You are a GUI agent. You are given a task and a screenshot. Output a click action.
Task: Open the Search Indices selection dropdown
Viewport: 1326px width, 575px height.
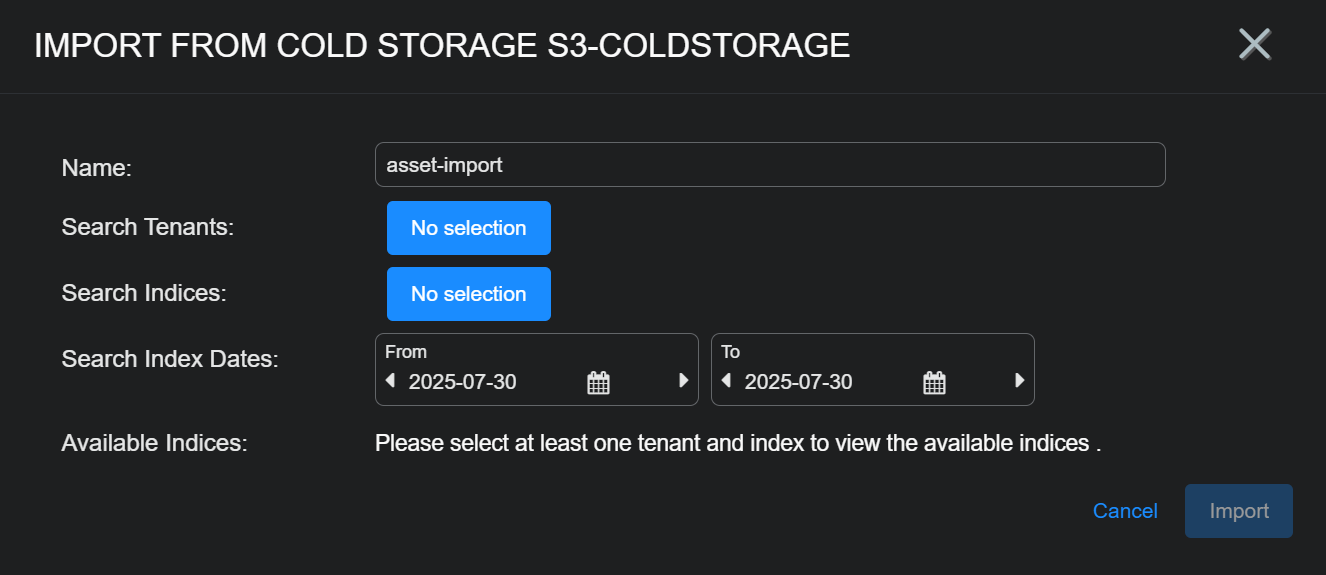(x=468, y=294)
